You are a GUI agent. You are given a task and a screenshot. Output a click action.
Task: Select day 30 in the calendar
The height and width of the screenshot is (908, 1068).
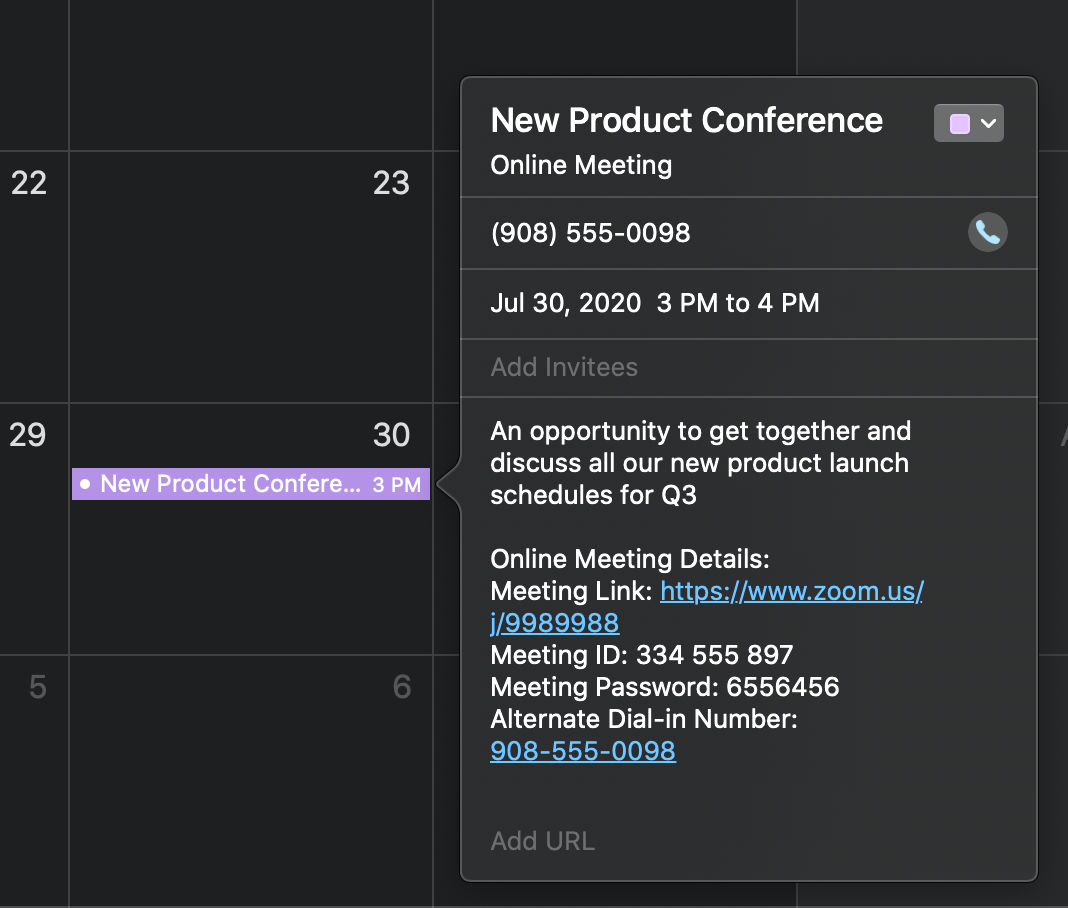(x=391, y=435)
